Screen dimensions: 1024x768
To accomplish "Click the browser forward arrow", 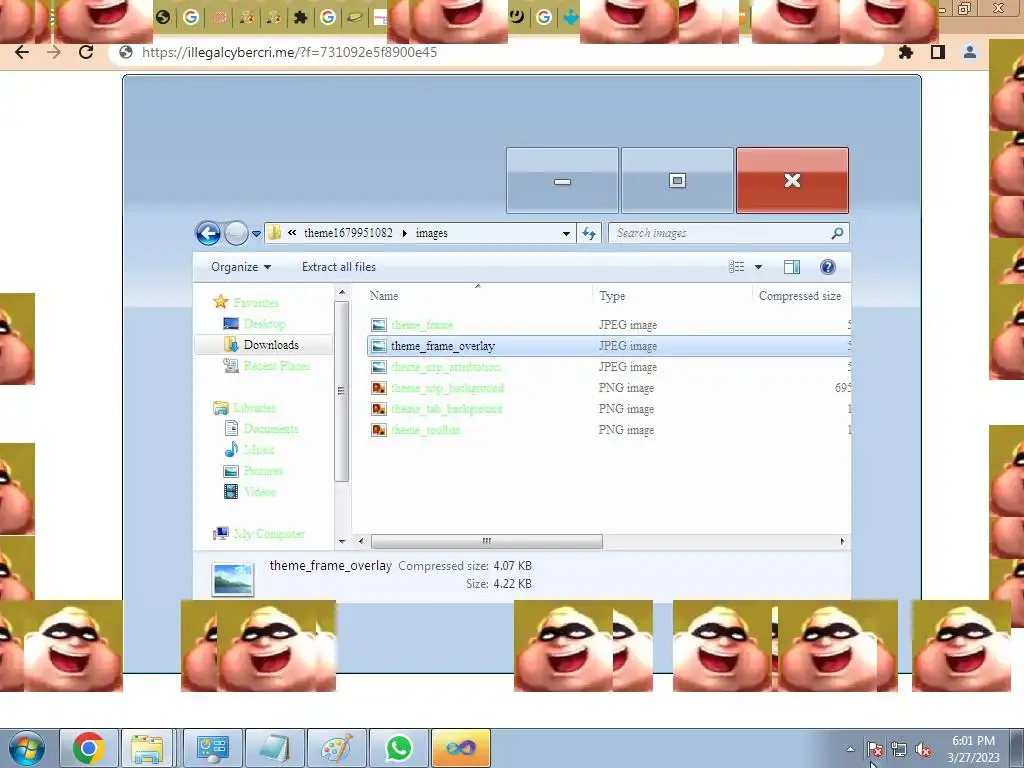I will tap(54, 52).
